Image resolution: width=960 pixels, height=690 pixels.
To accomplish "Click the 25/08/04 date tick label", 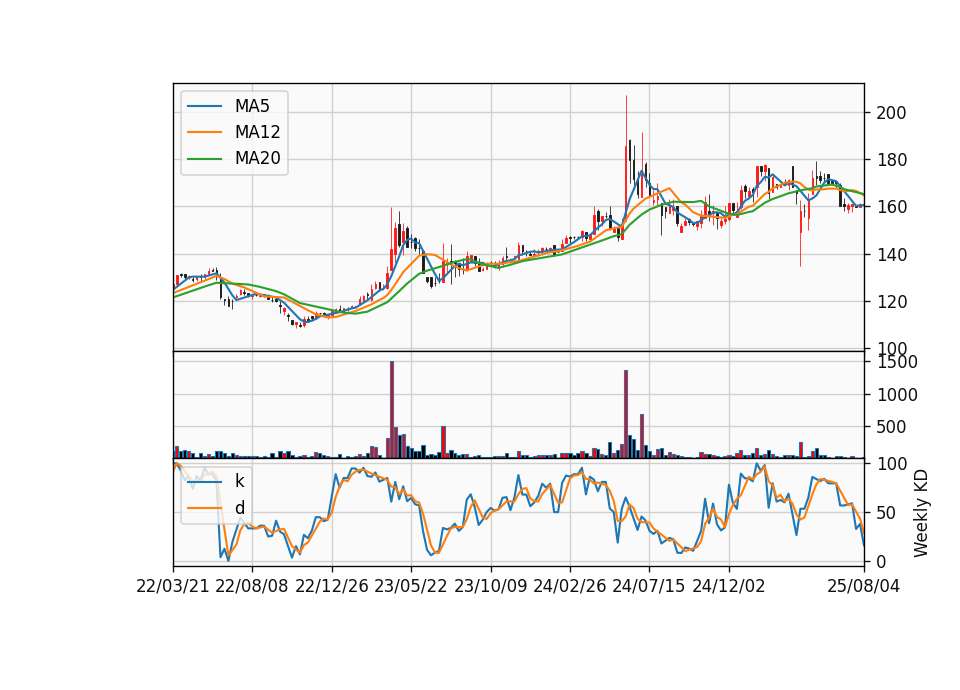I will (x=864, y=587).
